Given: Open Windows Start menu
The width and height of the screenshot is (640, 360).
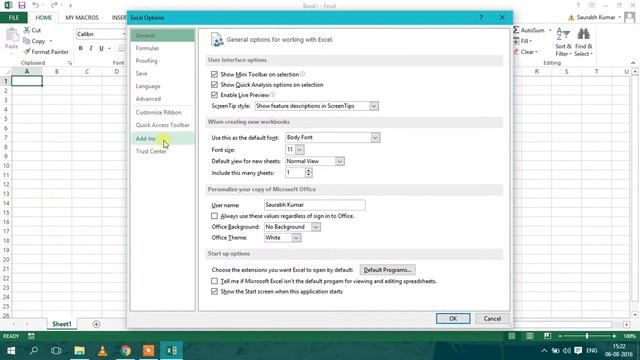Looking at the screenshot, I should click(11, 351).
